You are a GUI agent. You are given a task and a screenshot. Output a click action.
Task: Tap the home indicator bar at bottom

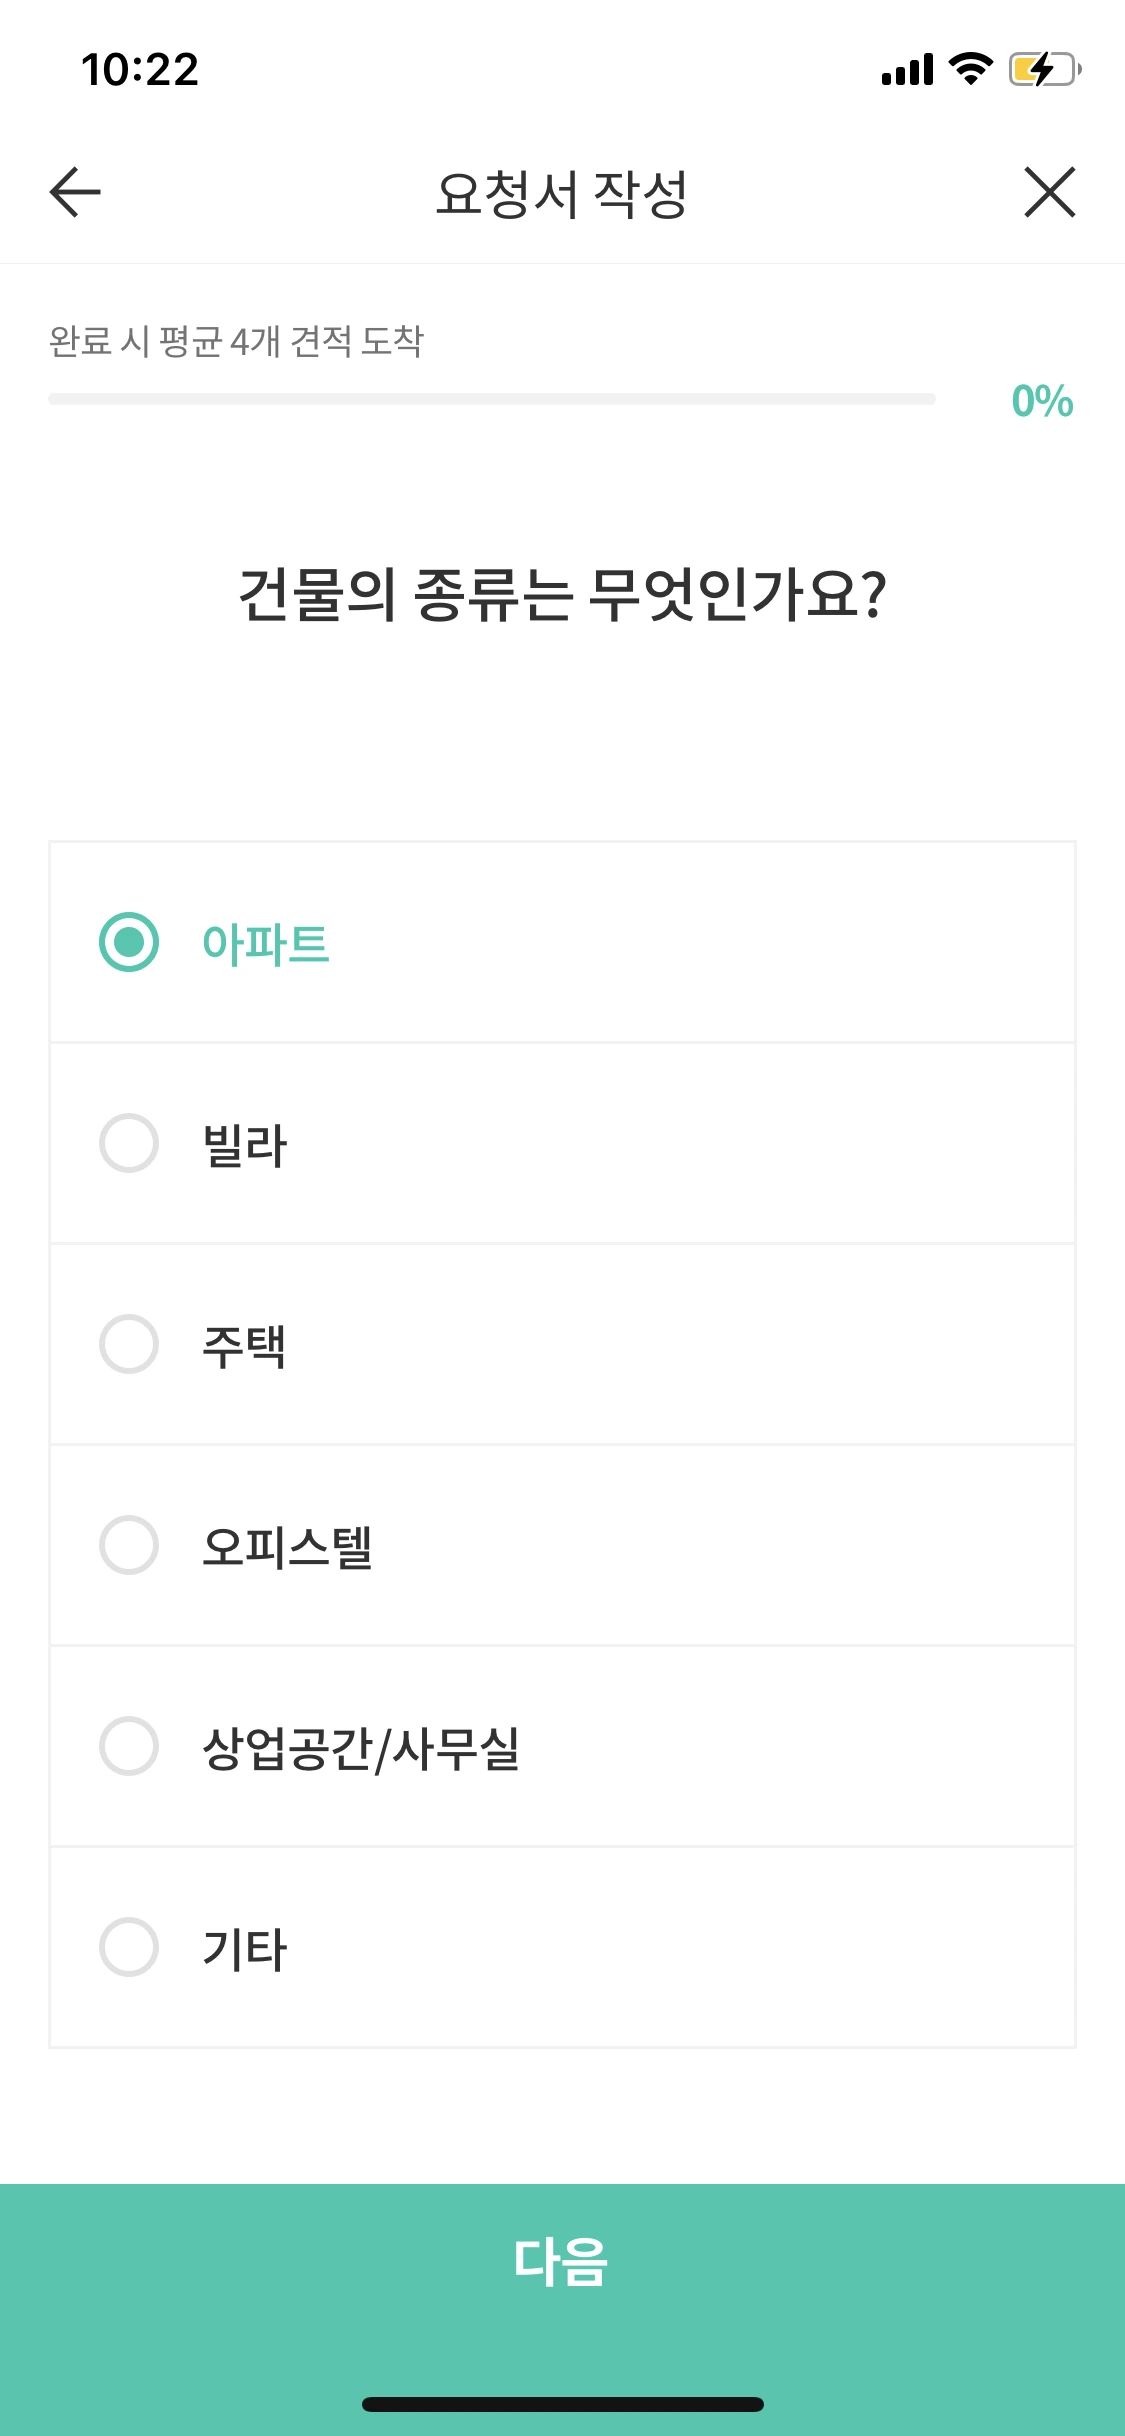tap(563, 2405)
